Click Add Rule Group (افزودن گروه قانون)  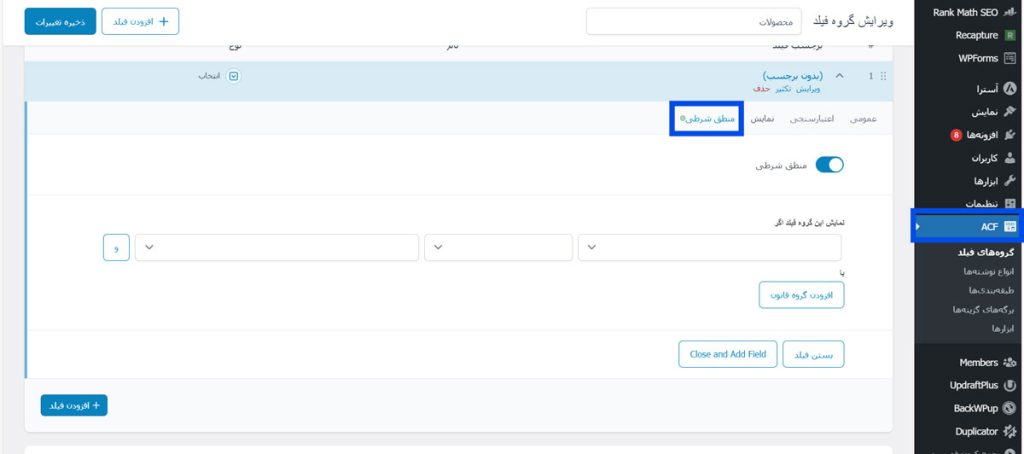click(x=802, y=295)
